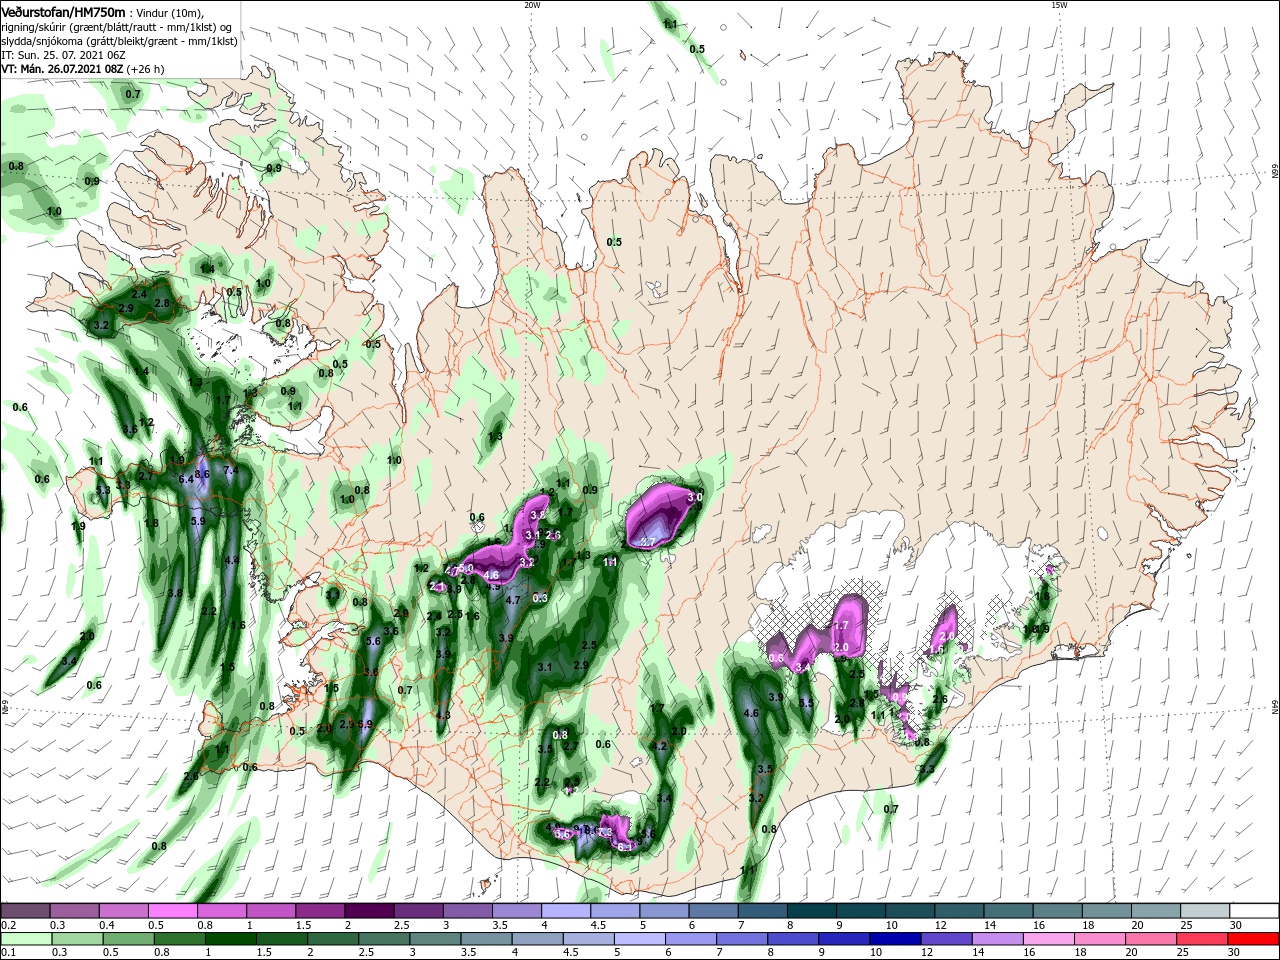Click the light gray snow swatch at 25

coord(1205,911)
